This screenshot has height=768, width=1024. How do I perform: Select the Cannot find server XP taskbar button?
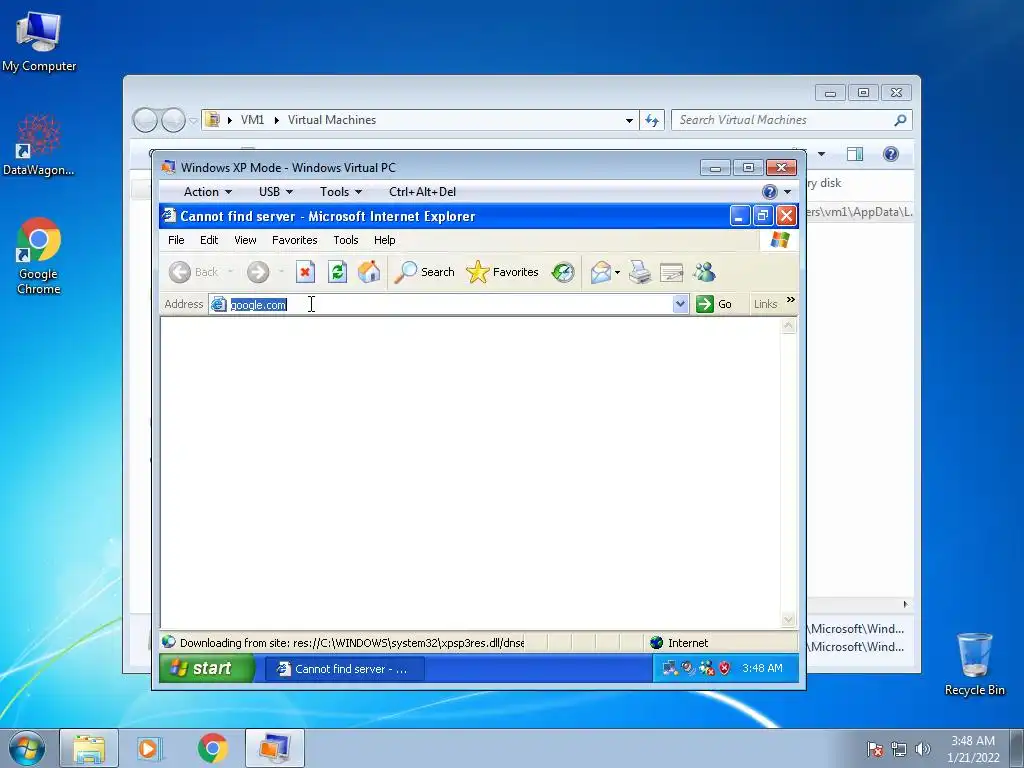(x=345, y=669)
